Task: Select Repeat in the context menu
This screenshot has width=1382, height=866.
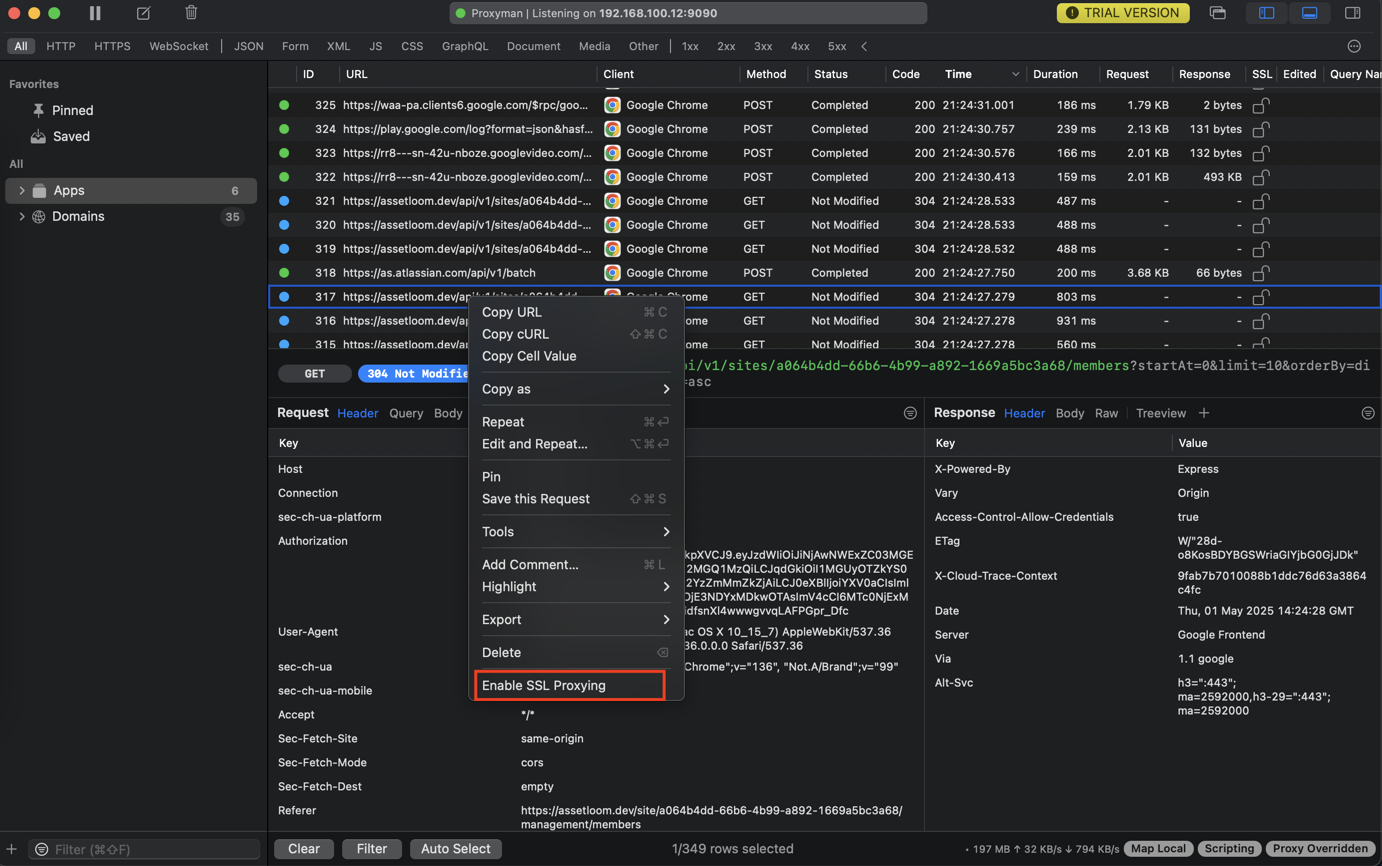Action: [x=575, y=422]
